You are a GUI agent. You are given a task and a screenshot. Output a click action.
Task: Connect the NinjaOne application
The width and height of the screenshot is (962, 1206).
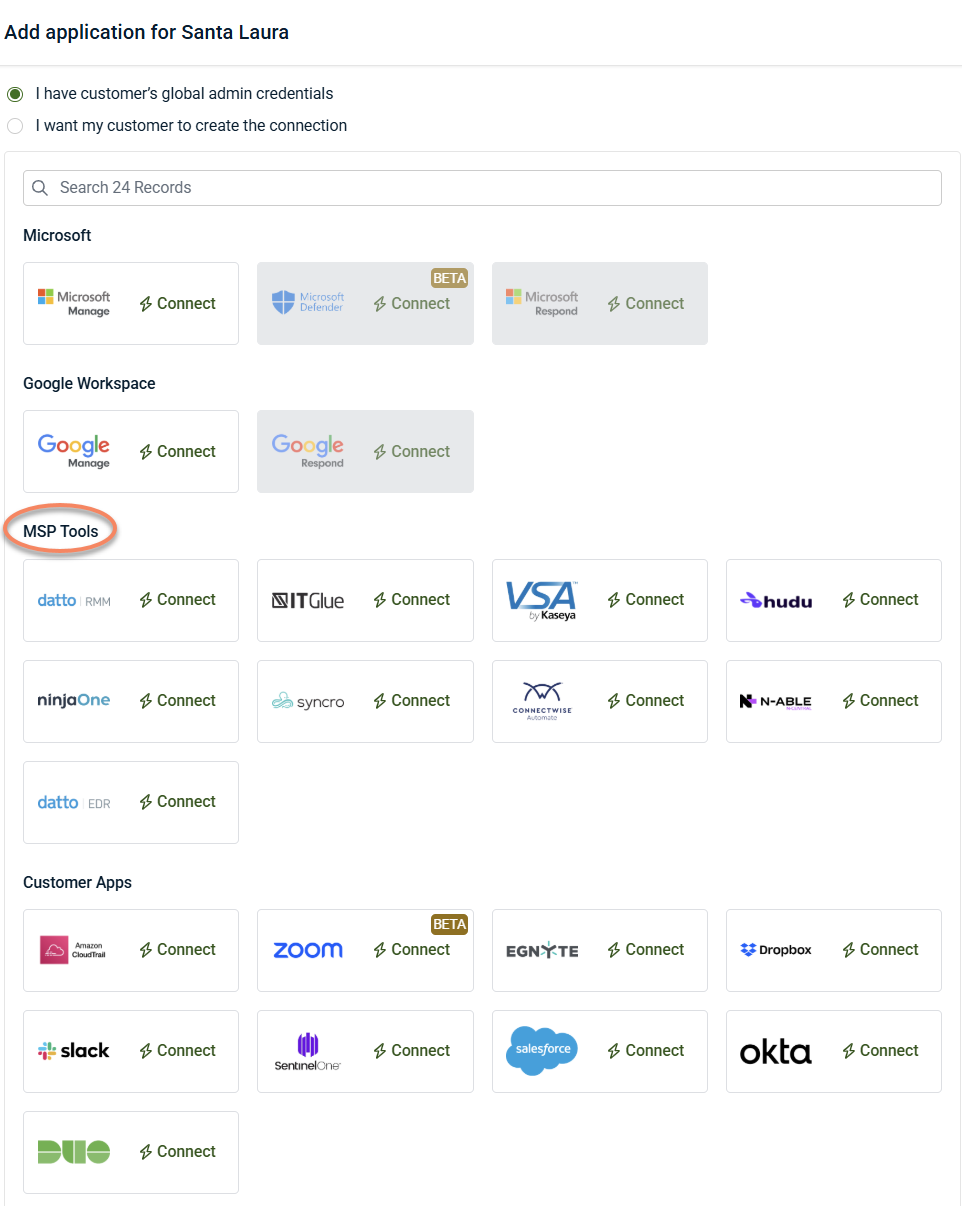coord(178,701)
